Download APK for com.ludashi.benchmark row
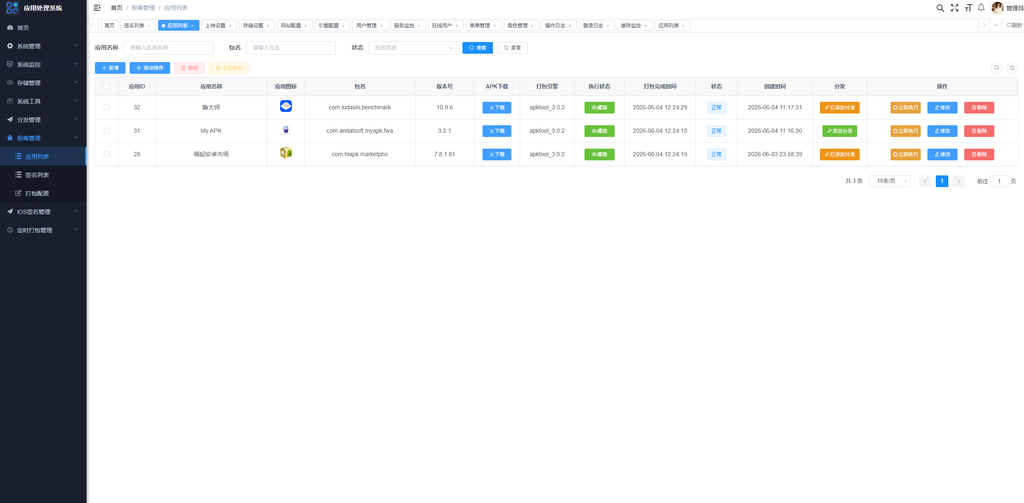This screenshot has height=503, width=1024. [497, 107]
